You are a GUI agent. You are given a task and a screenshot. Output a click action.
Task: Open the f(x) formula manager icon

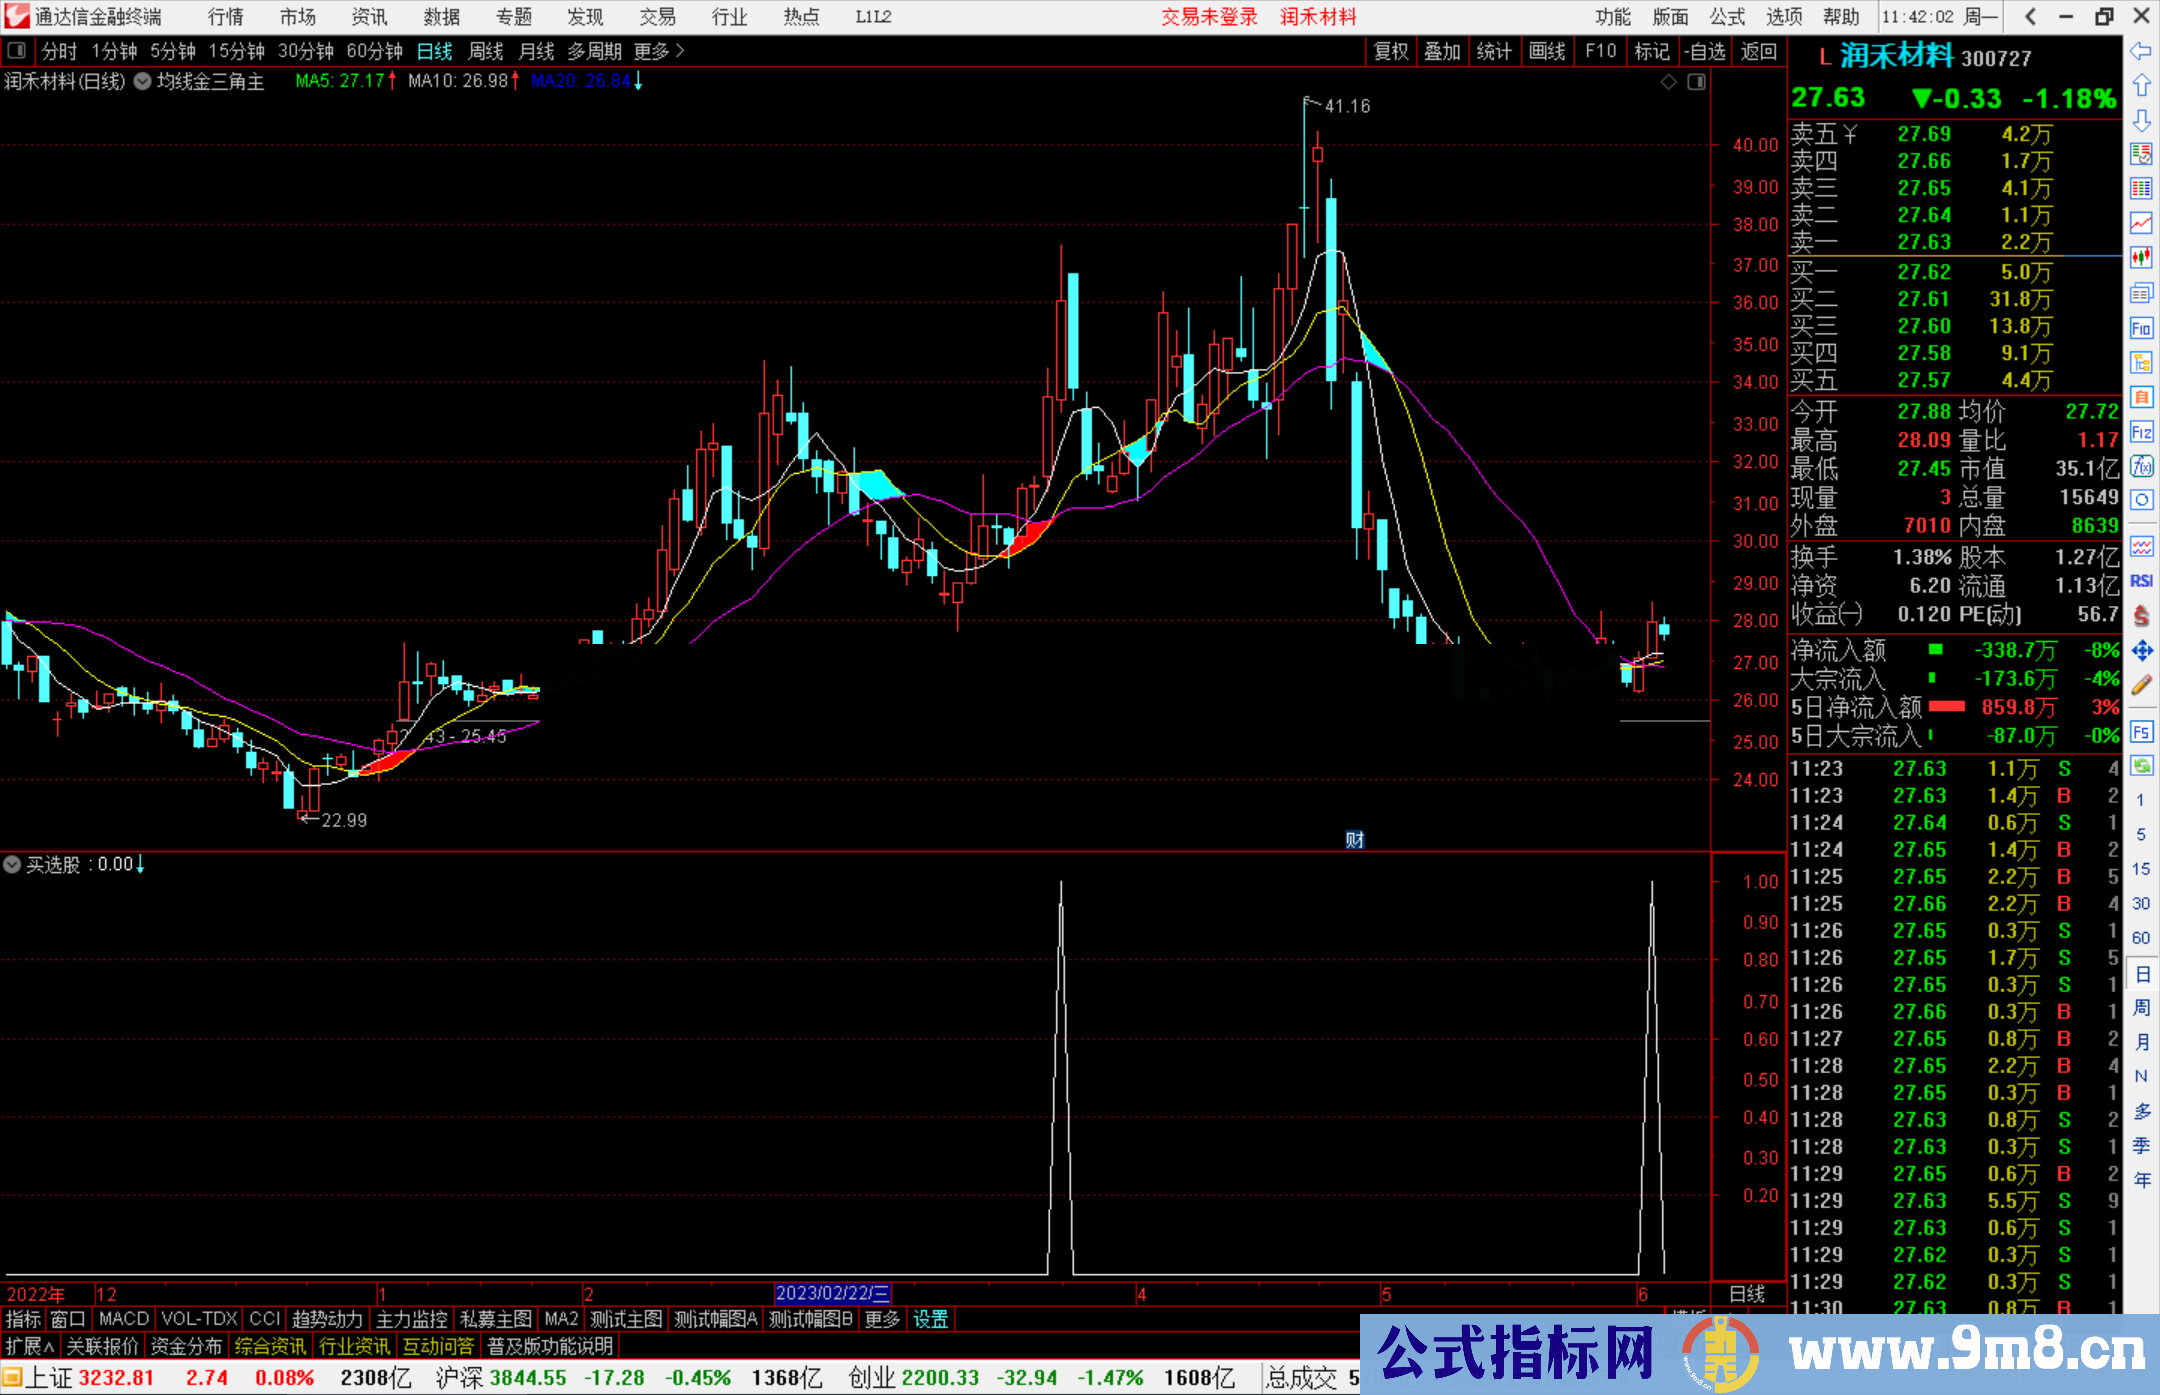(2141, 466)
